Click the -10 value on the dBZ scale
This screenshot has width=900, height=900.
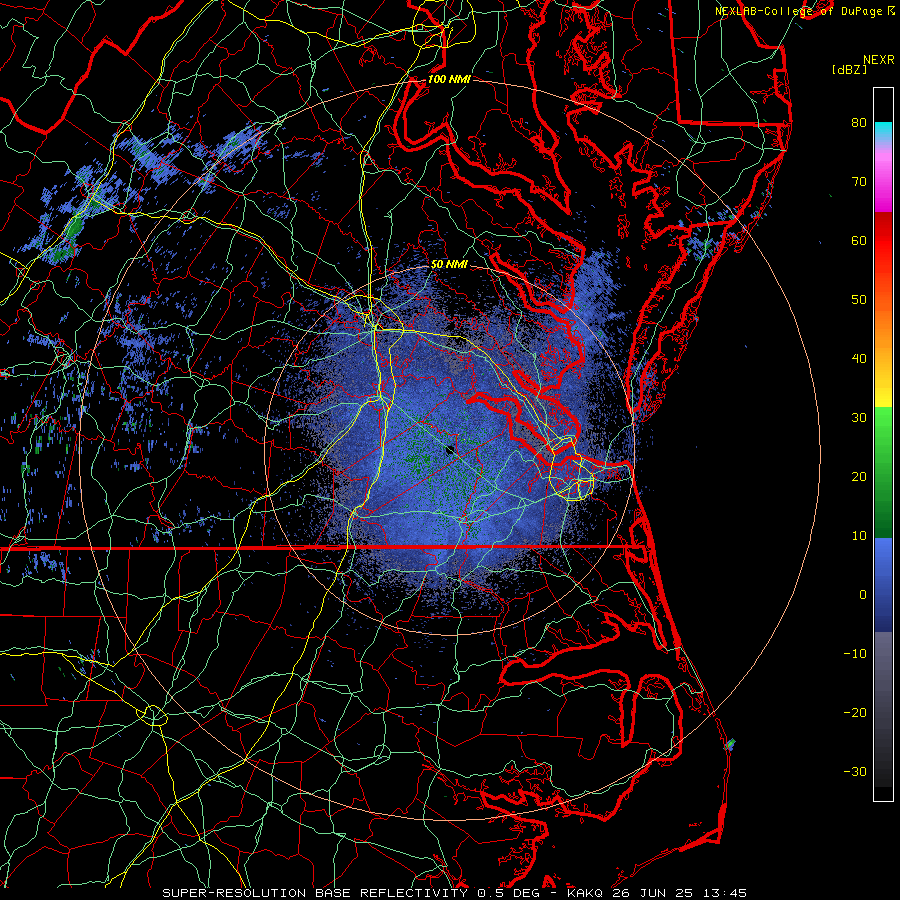click(855, 654)
